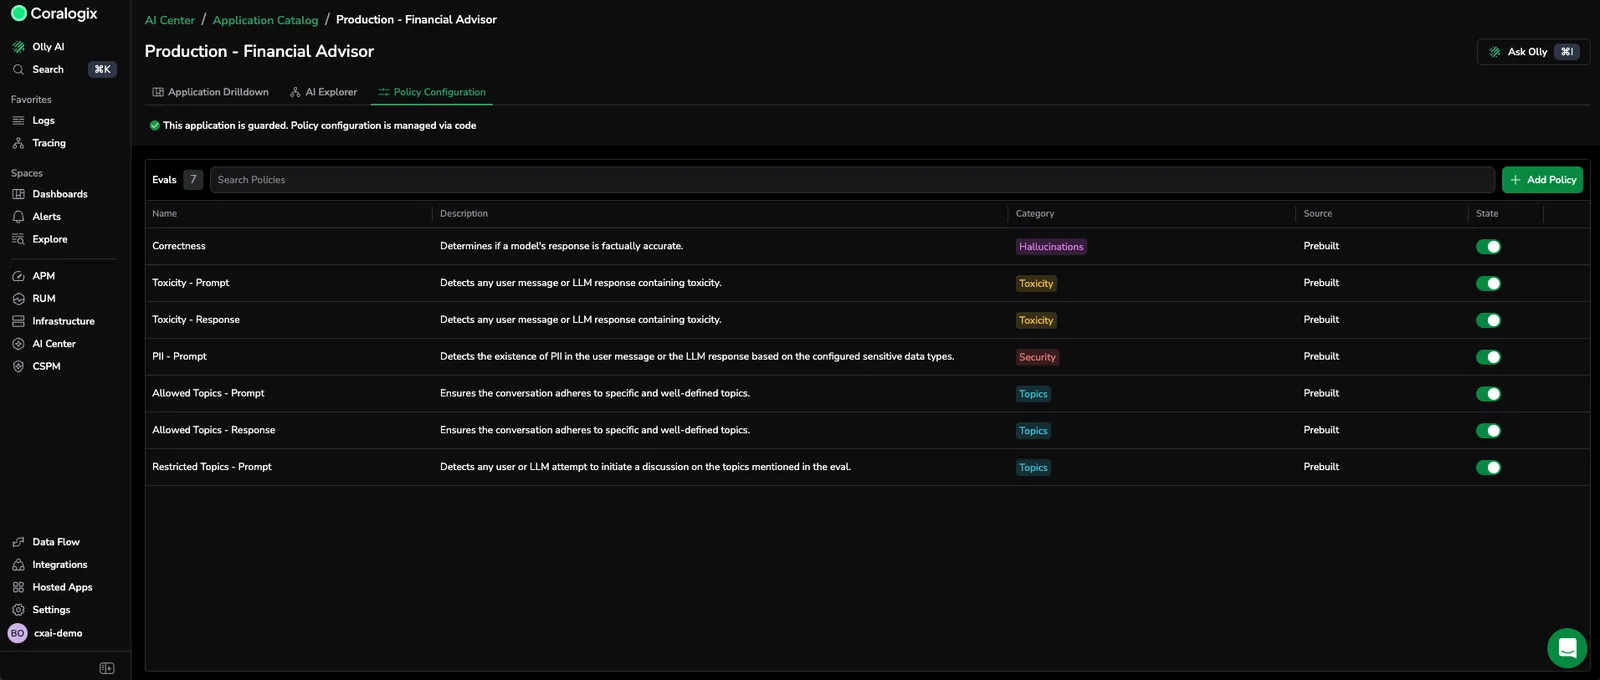Viewport: 1600px width, 680px height.
Task: Switch to the Application Drilldown tab
Action: tap(210, 92)
